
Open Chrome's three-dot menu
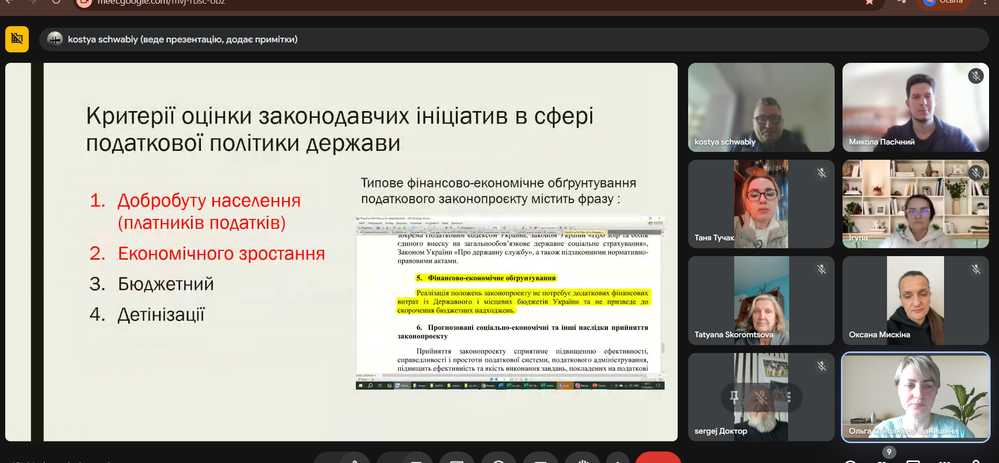tap(985, 3)
